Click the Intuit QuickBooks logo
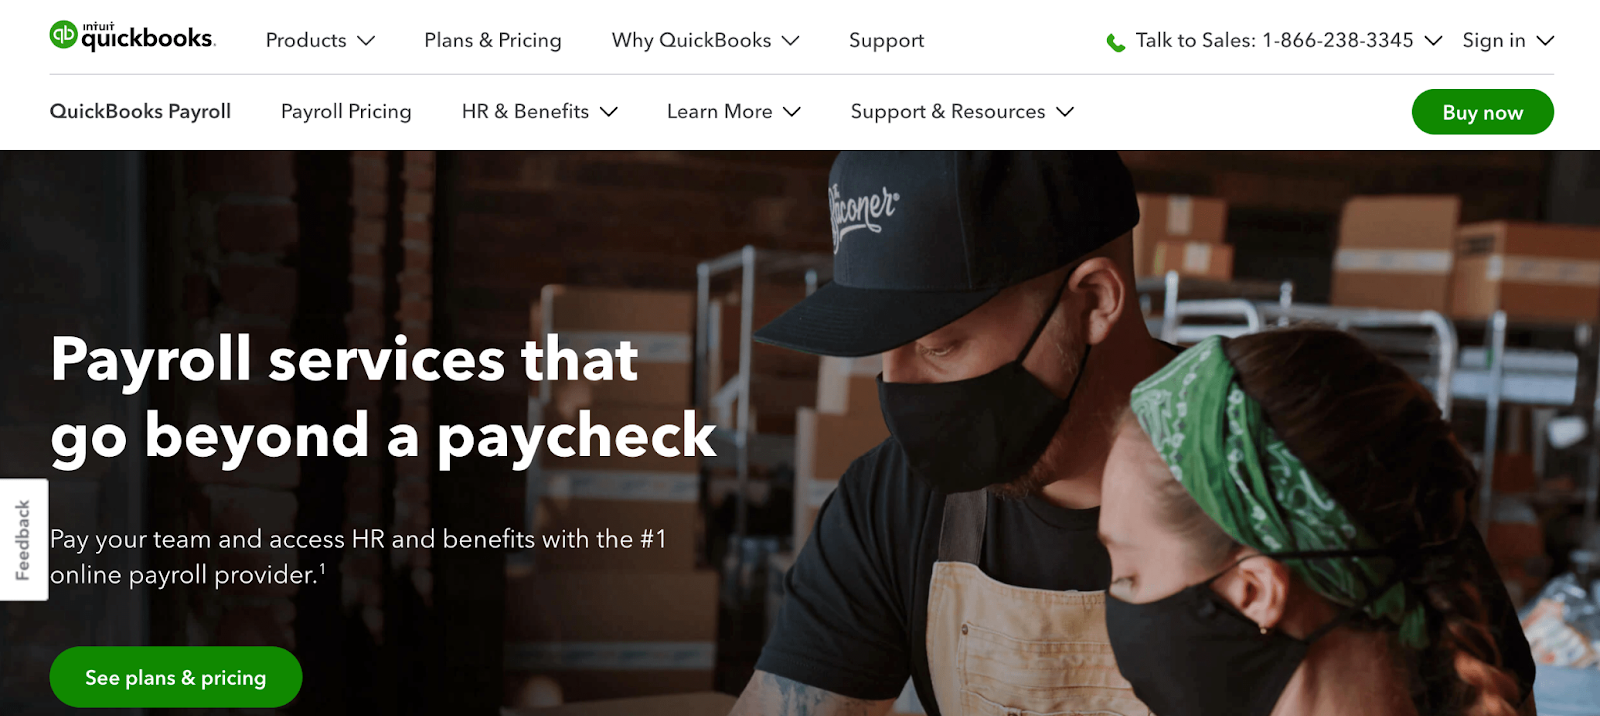The width and height of the screenshot is (1600, 716). coord(132,36)
